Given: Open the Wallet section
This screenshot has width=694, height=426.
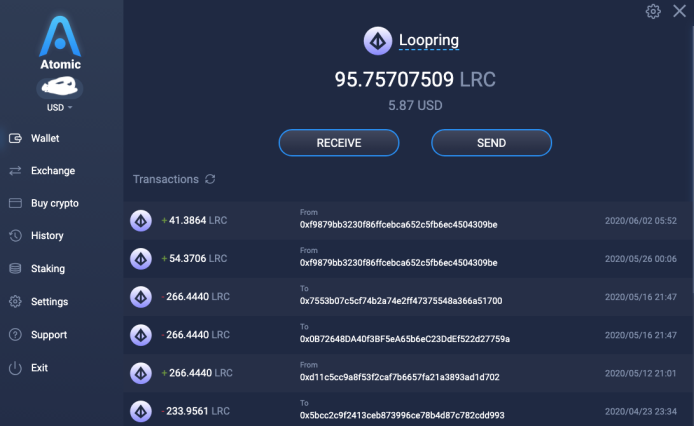Looking at the screenshot, I should (45, 138).
